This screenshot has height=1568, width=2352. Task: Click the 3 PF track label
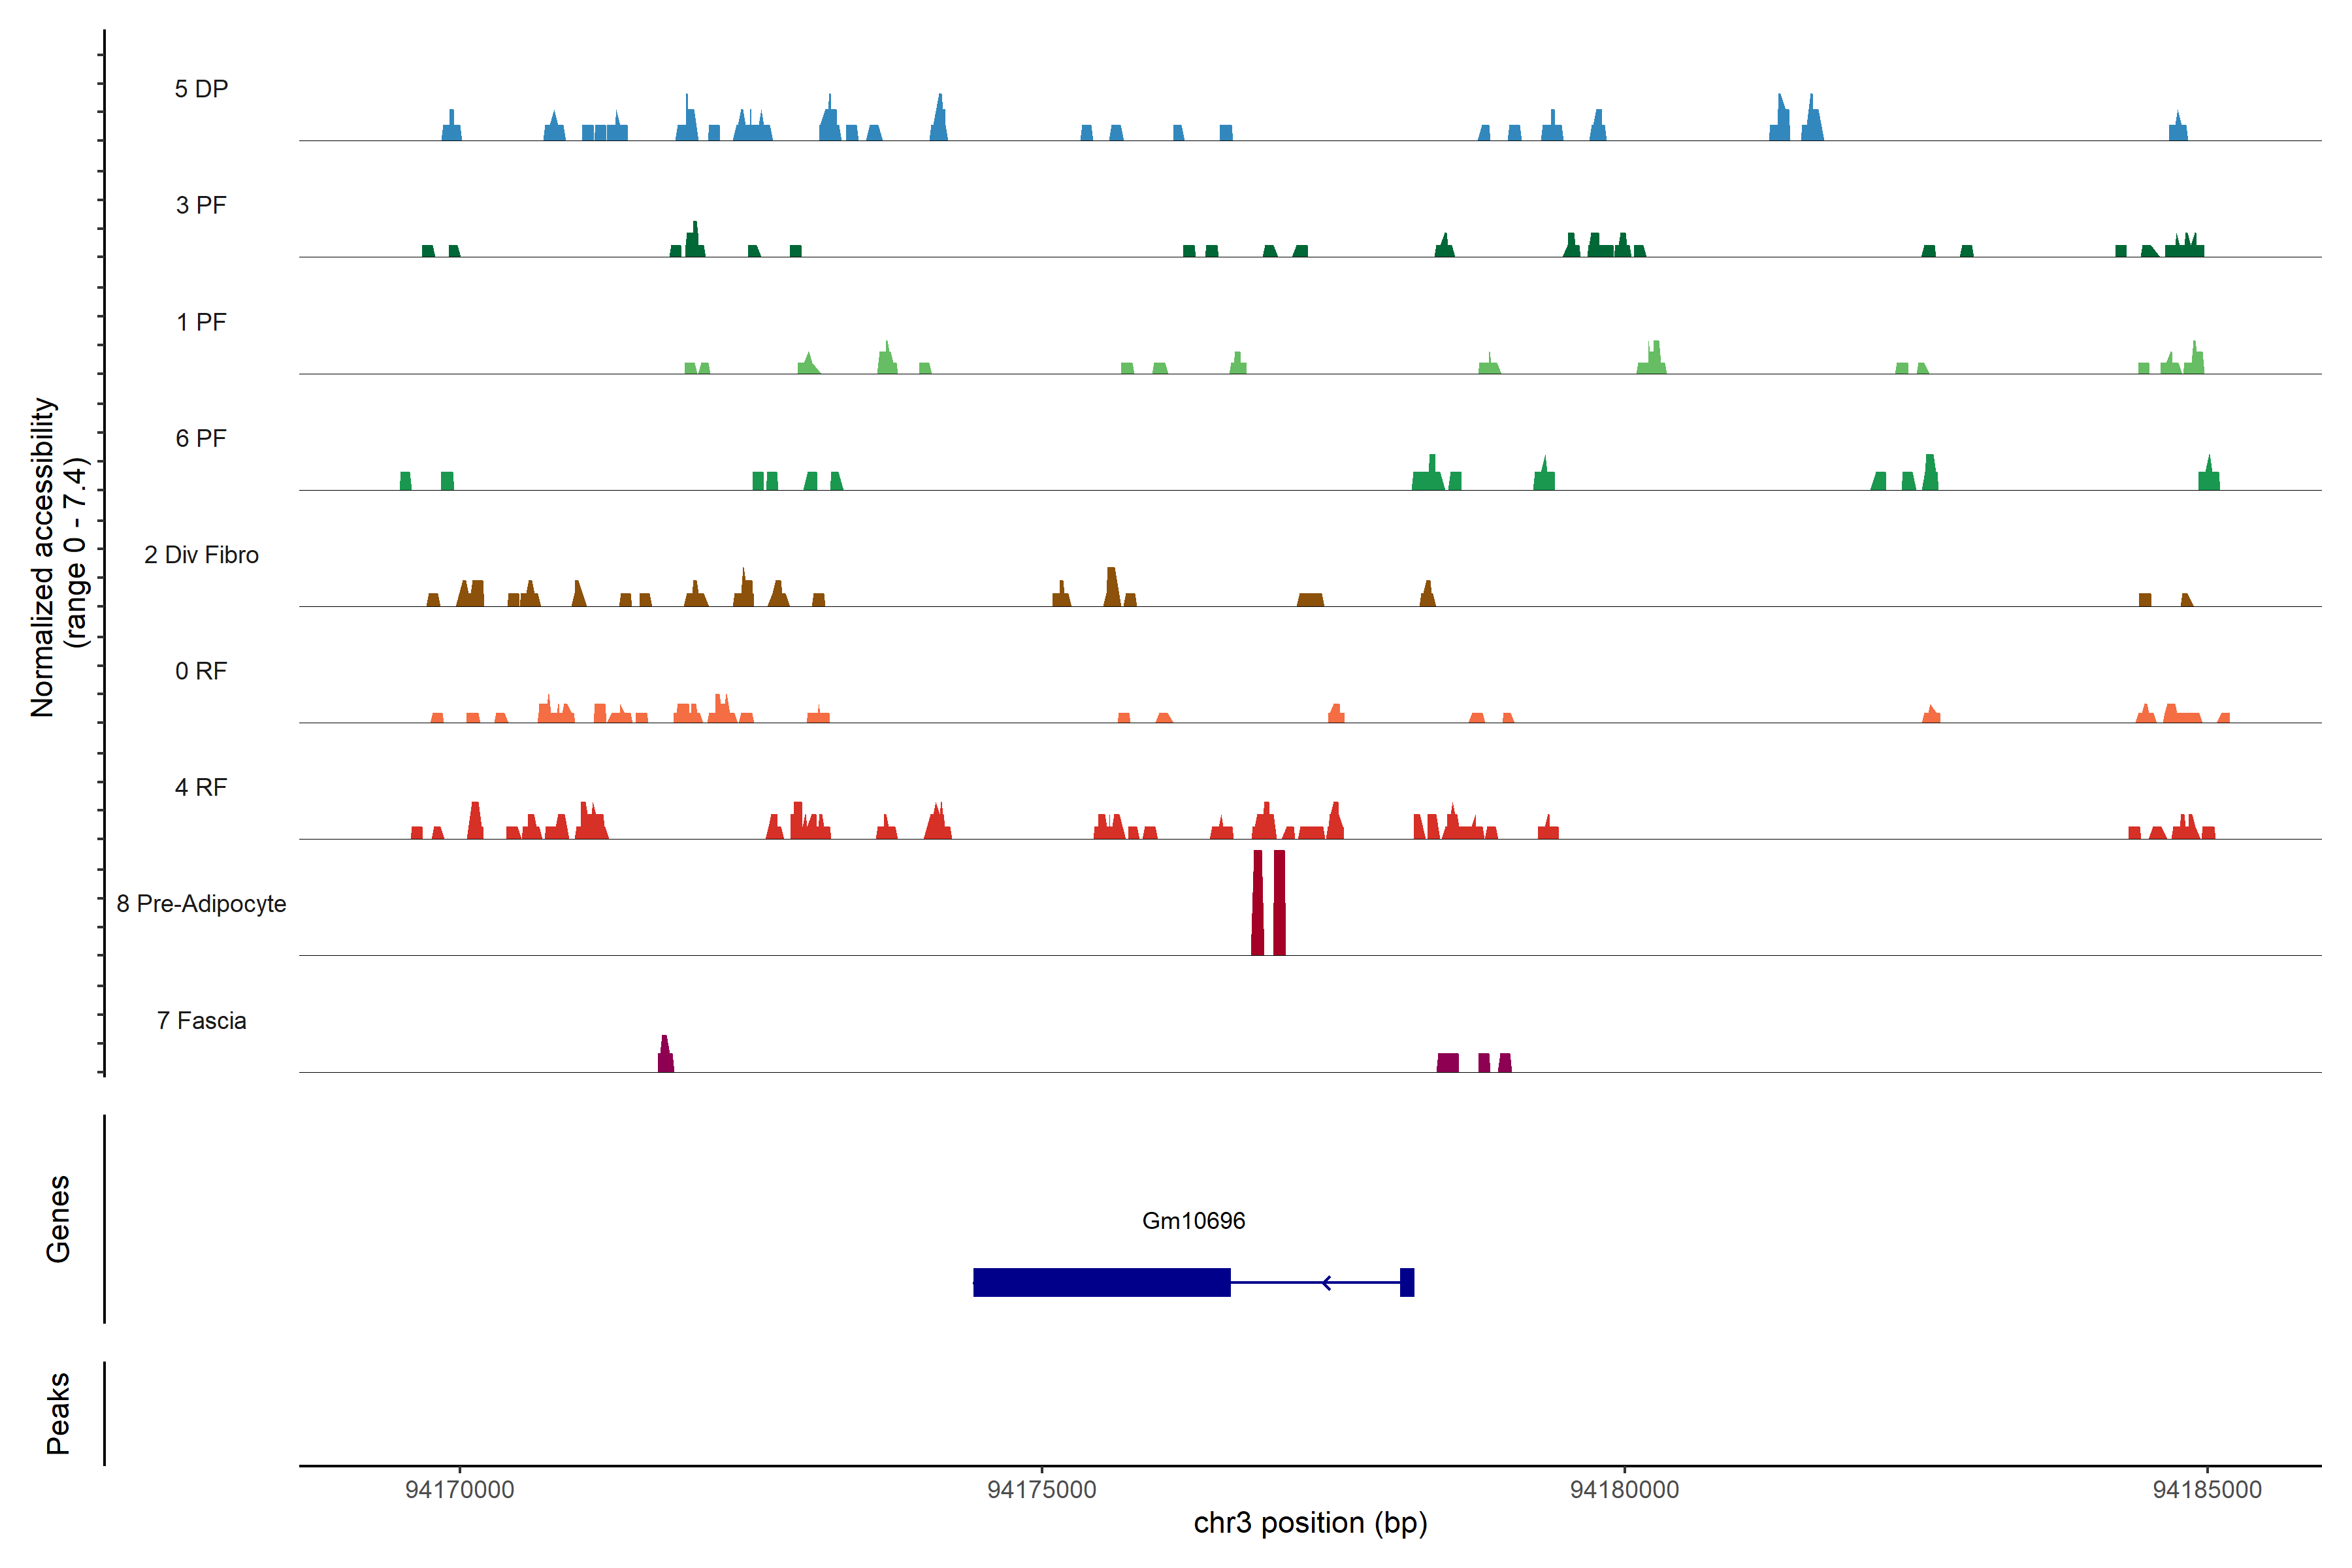[201, 205]
